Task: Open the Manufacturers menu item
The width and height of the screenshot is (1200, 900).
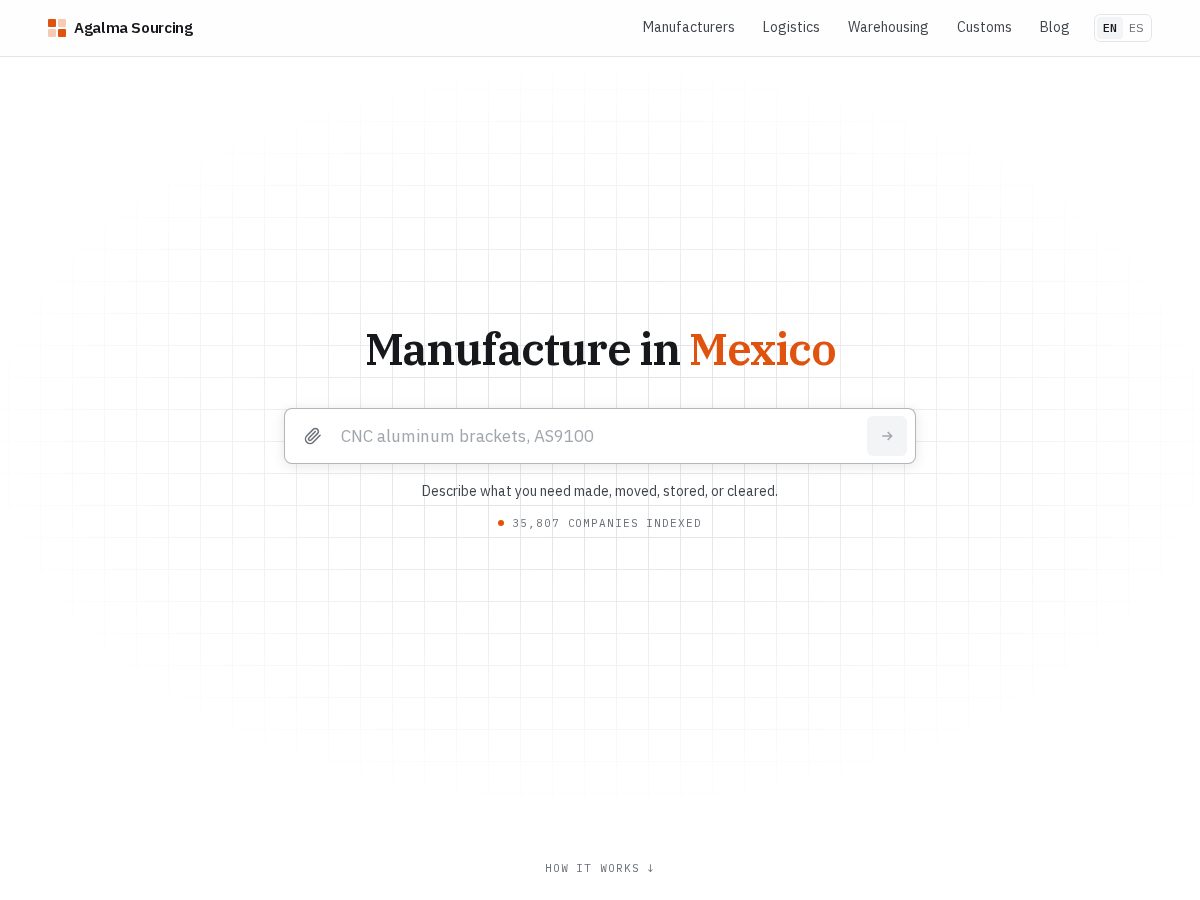Action: pyautogui.click(x=688, y=27)
